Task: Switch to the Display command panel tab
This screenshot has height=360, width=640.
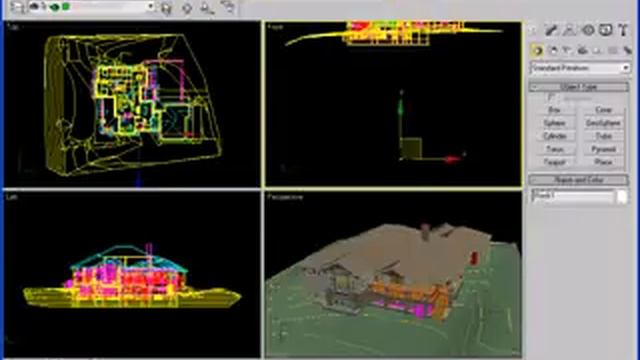Action: (x=606, y=30)
